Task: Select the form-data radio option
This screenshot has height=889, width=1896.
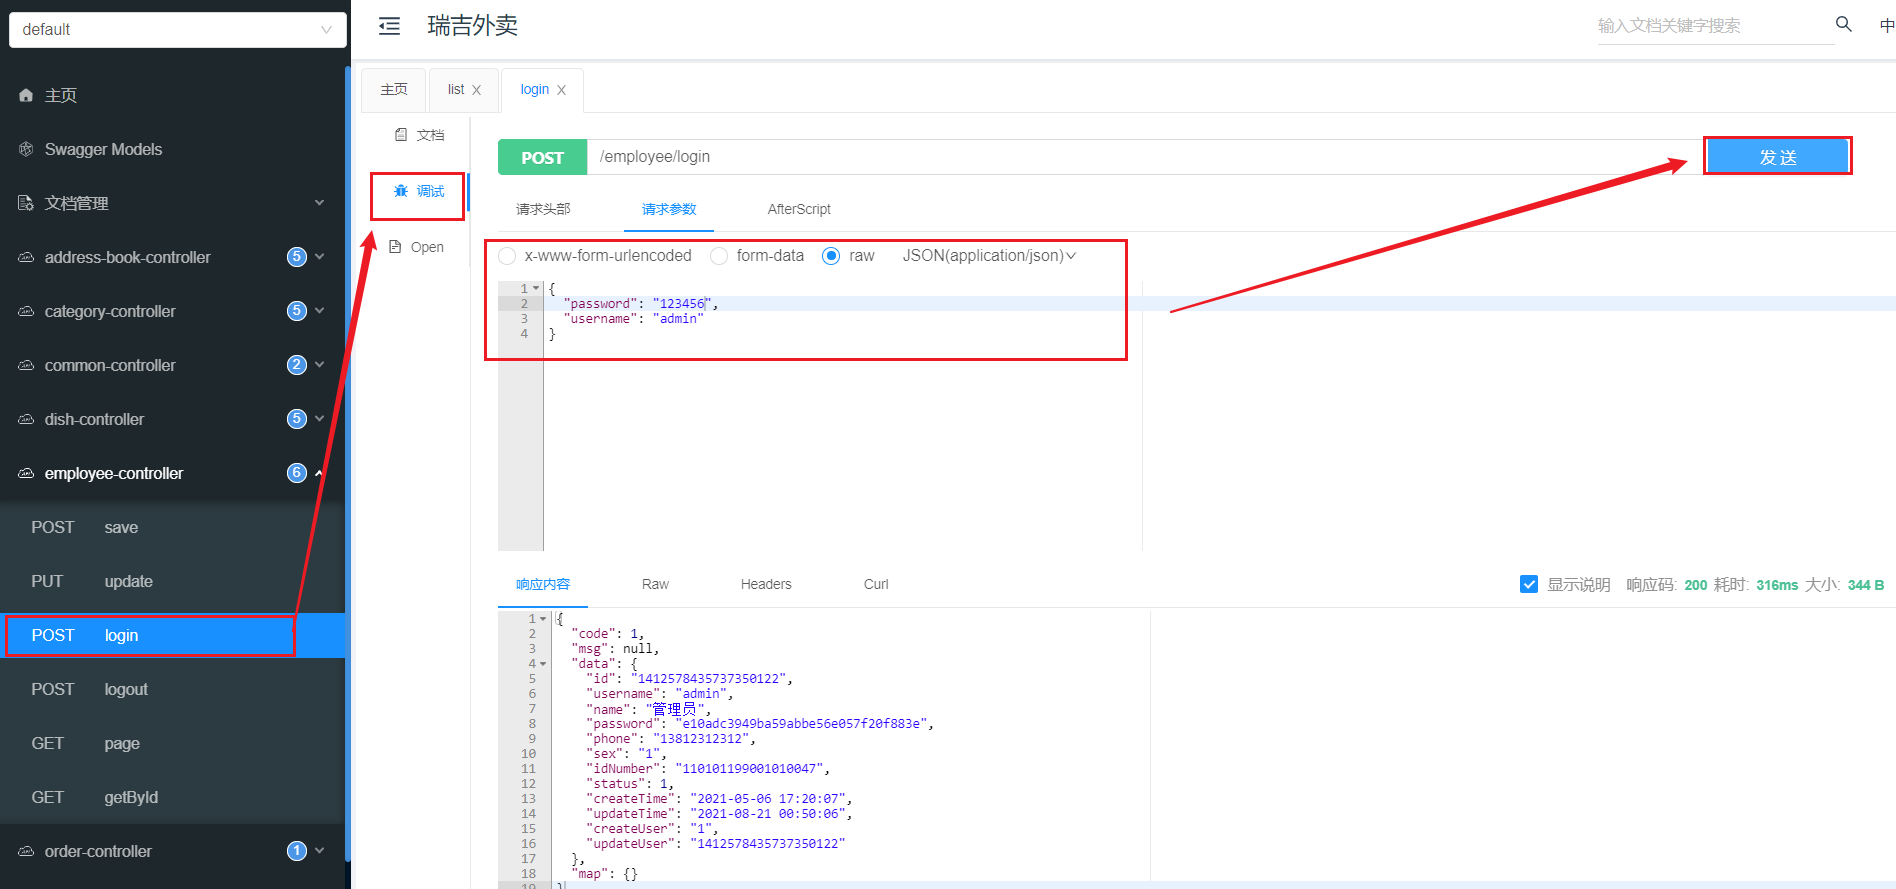Action: pyautogui.click(x=719, y=256)
